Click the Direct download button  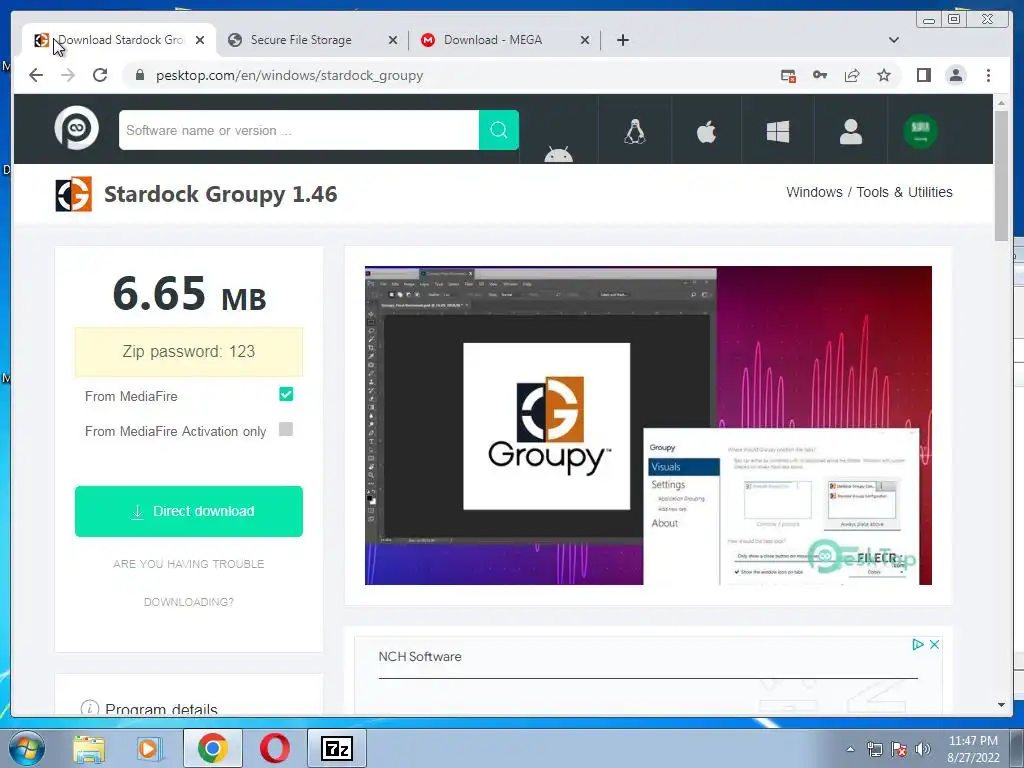(x=189, y=511)
